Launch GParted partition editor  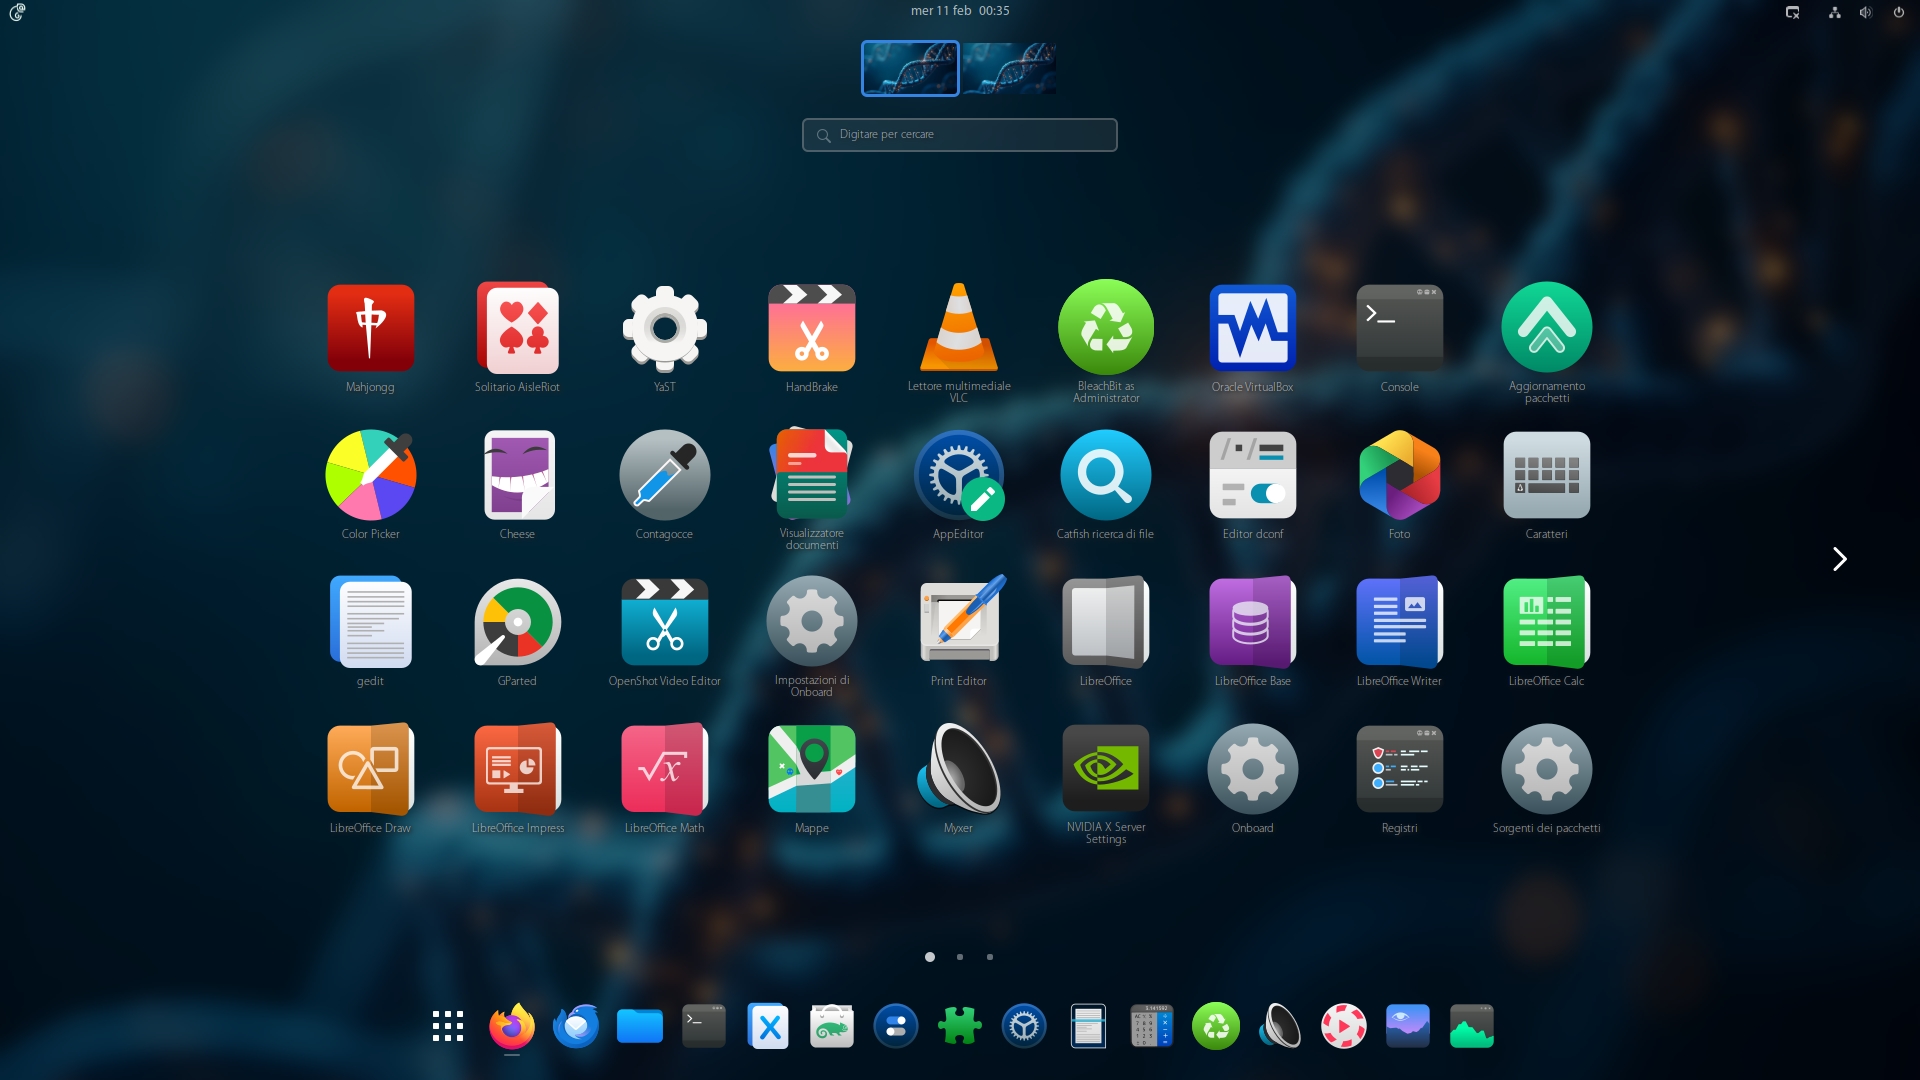517,622
